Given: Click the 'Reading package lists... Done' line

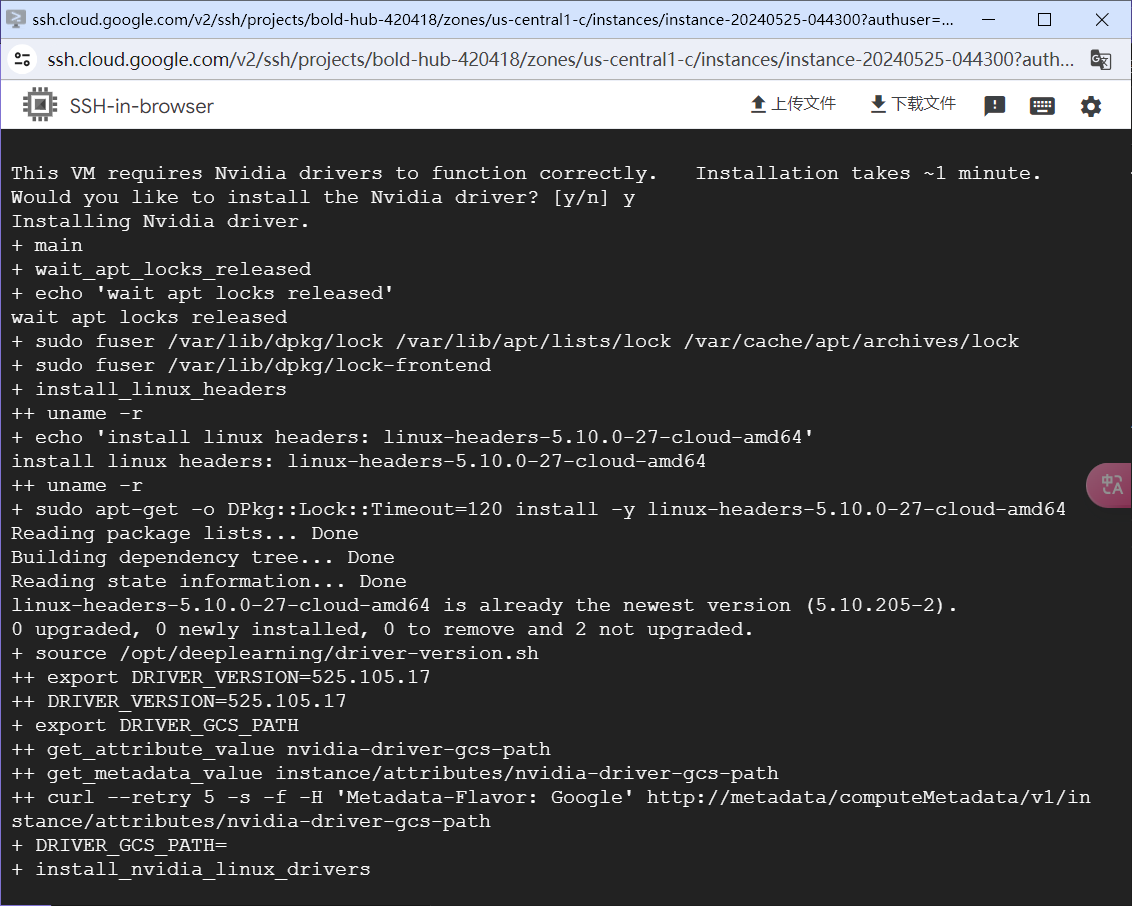Looking at the screenshot, I should 185,533.
